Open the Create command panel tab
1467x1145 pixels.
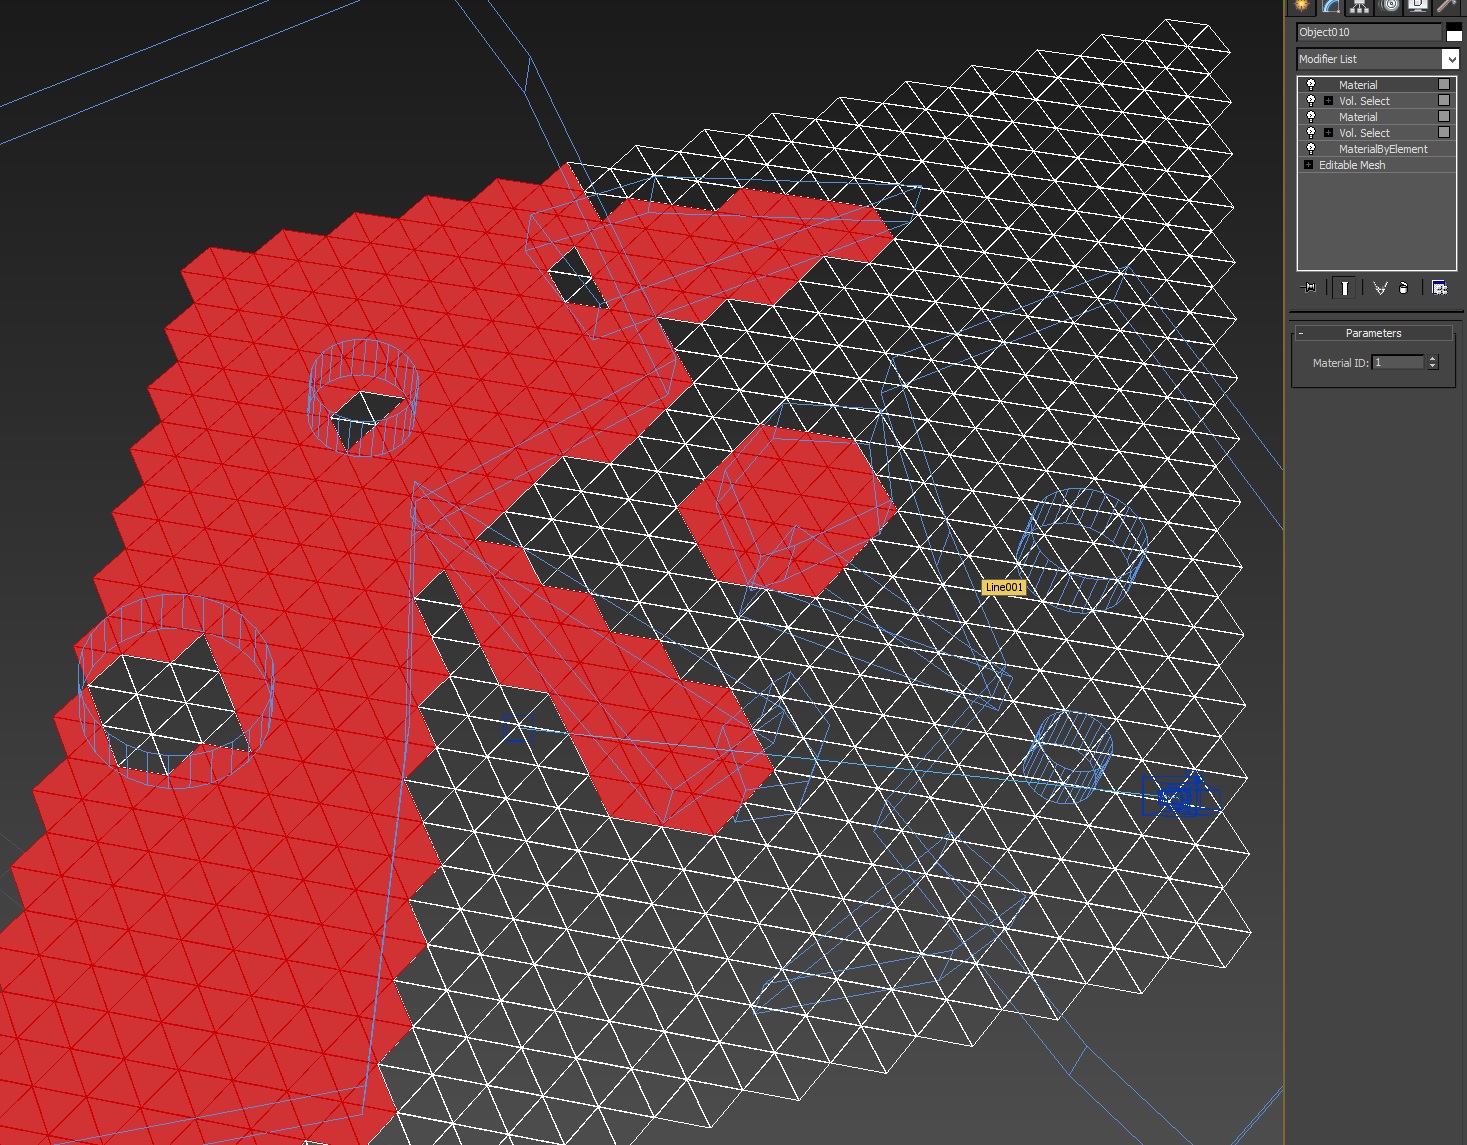point(1301,6)
